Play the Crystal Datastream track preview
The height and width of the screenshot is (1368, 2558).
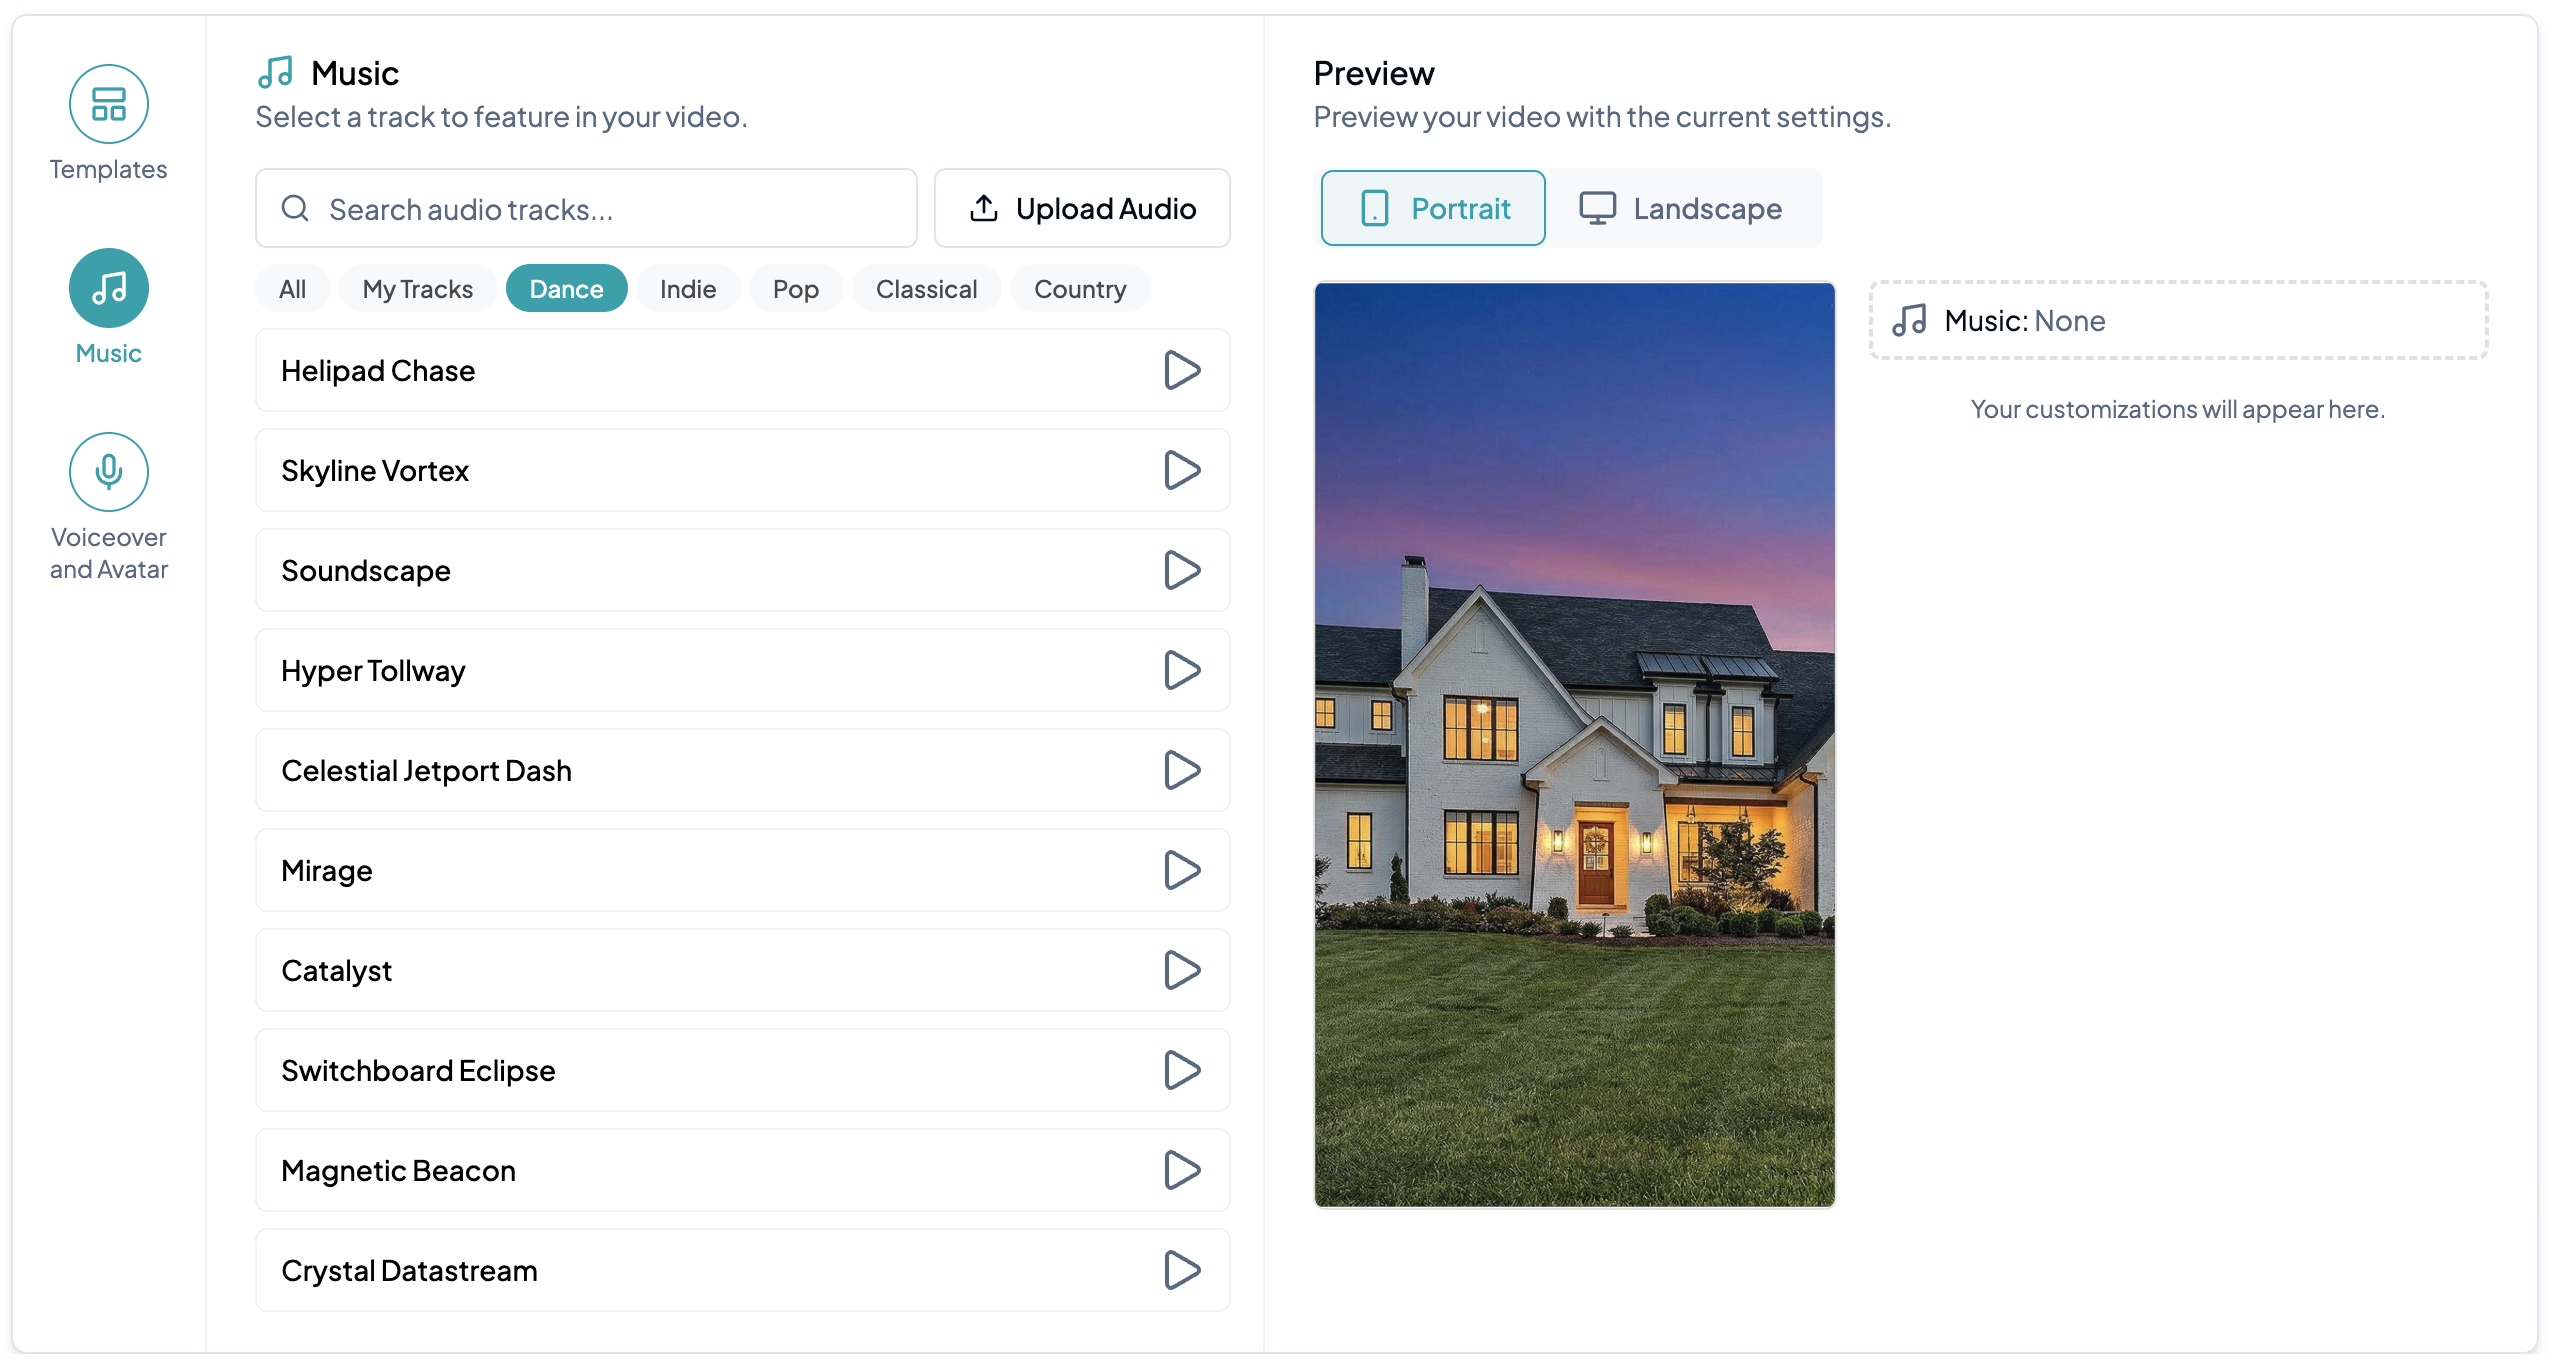coord(1181,1271)
